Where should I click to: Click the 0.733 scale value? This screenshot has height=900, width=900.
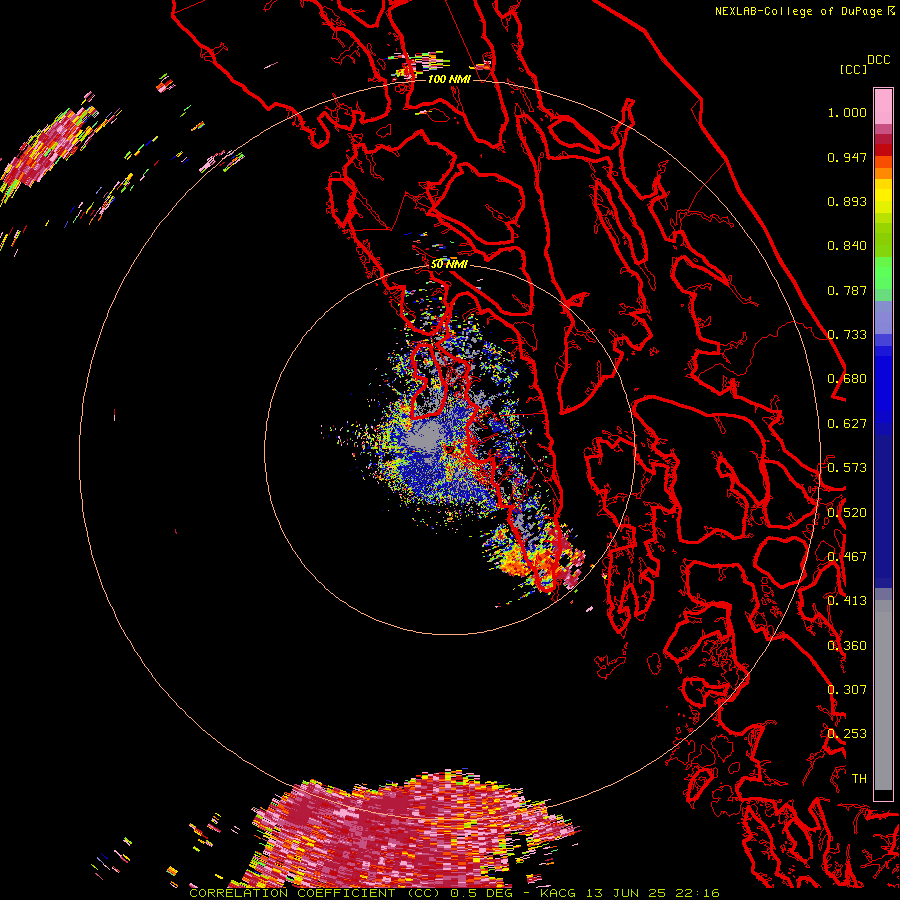(847, 335)
